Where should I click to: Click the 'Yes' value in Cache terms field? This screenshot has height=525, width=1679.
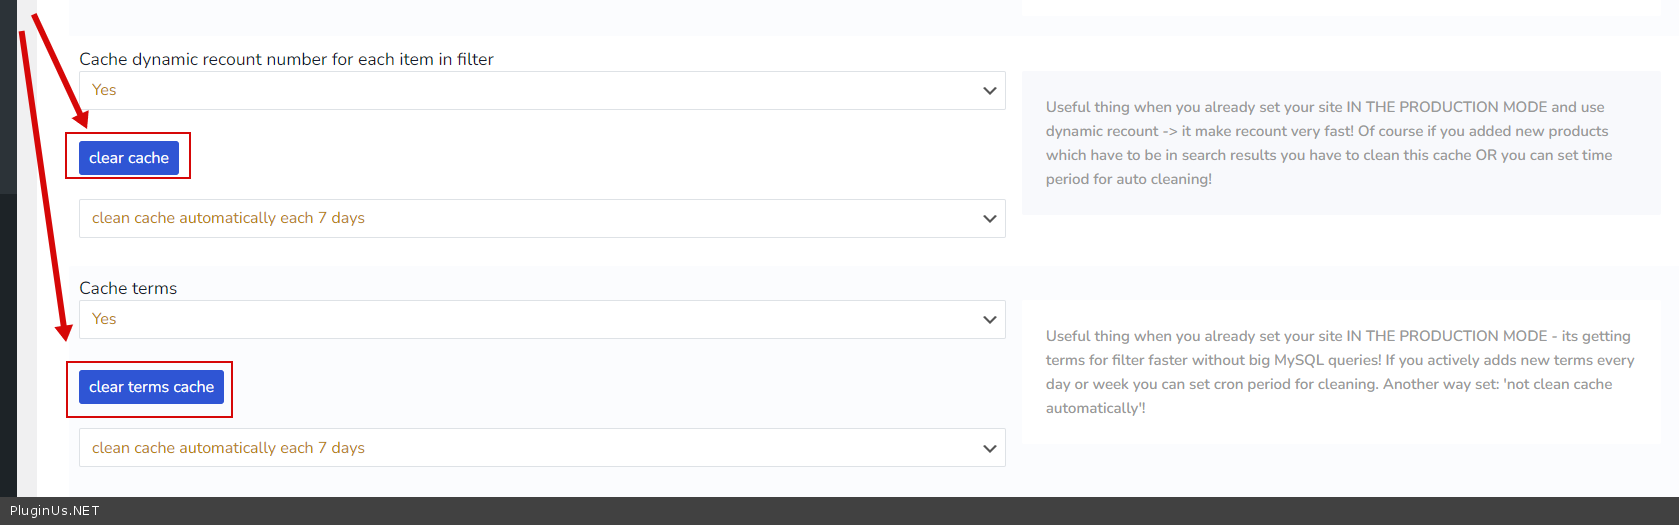[x=104, y=320]
